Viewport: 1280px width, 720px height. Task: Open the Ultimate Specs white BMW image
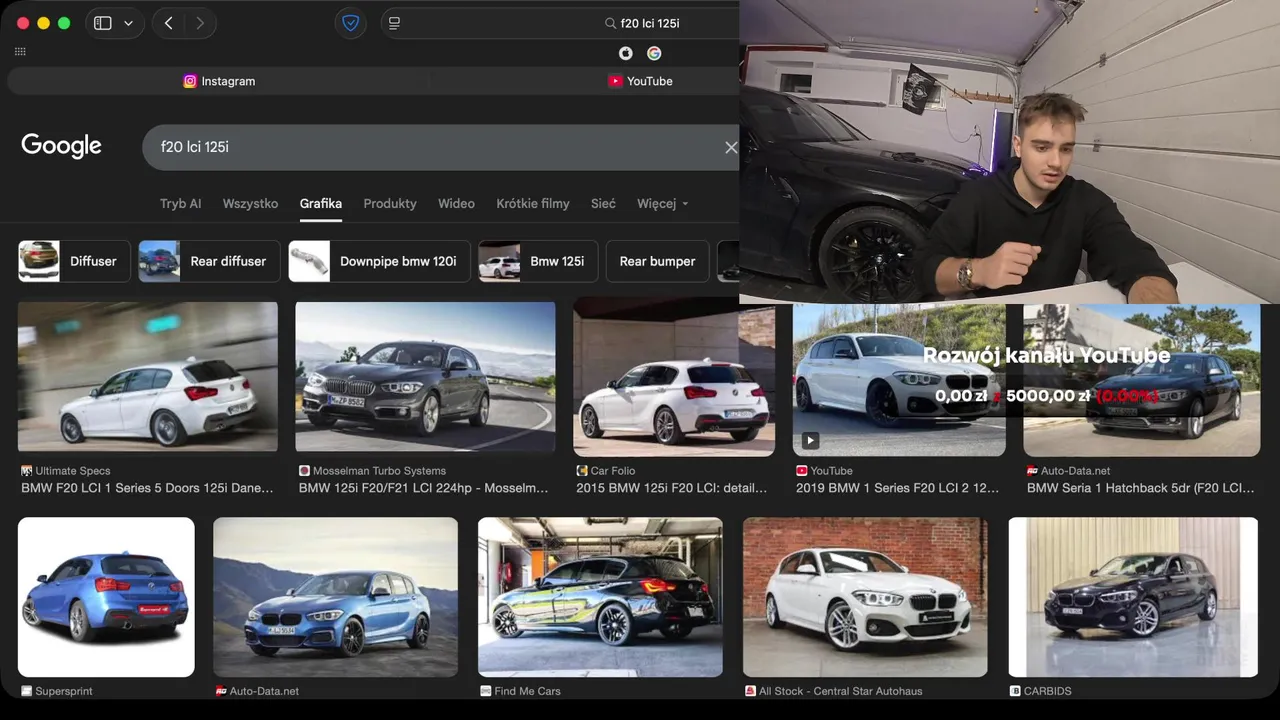coord(148,378)
